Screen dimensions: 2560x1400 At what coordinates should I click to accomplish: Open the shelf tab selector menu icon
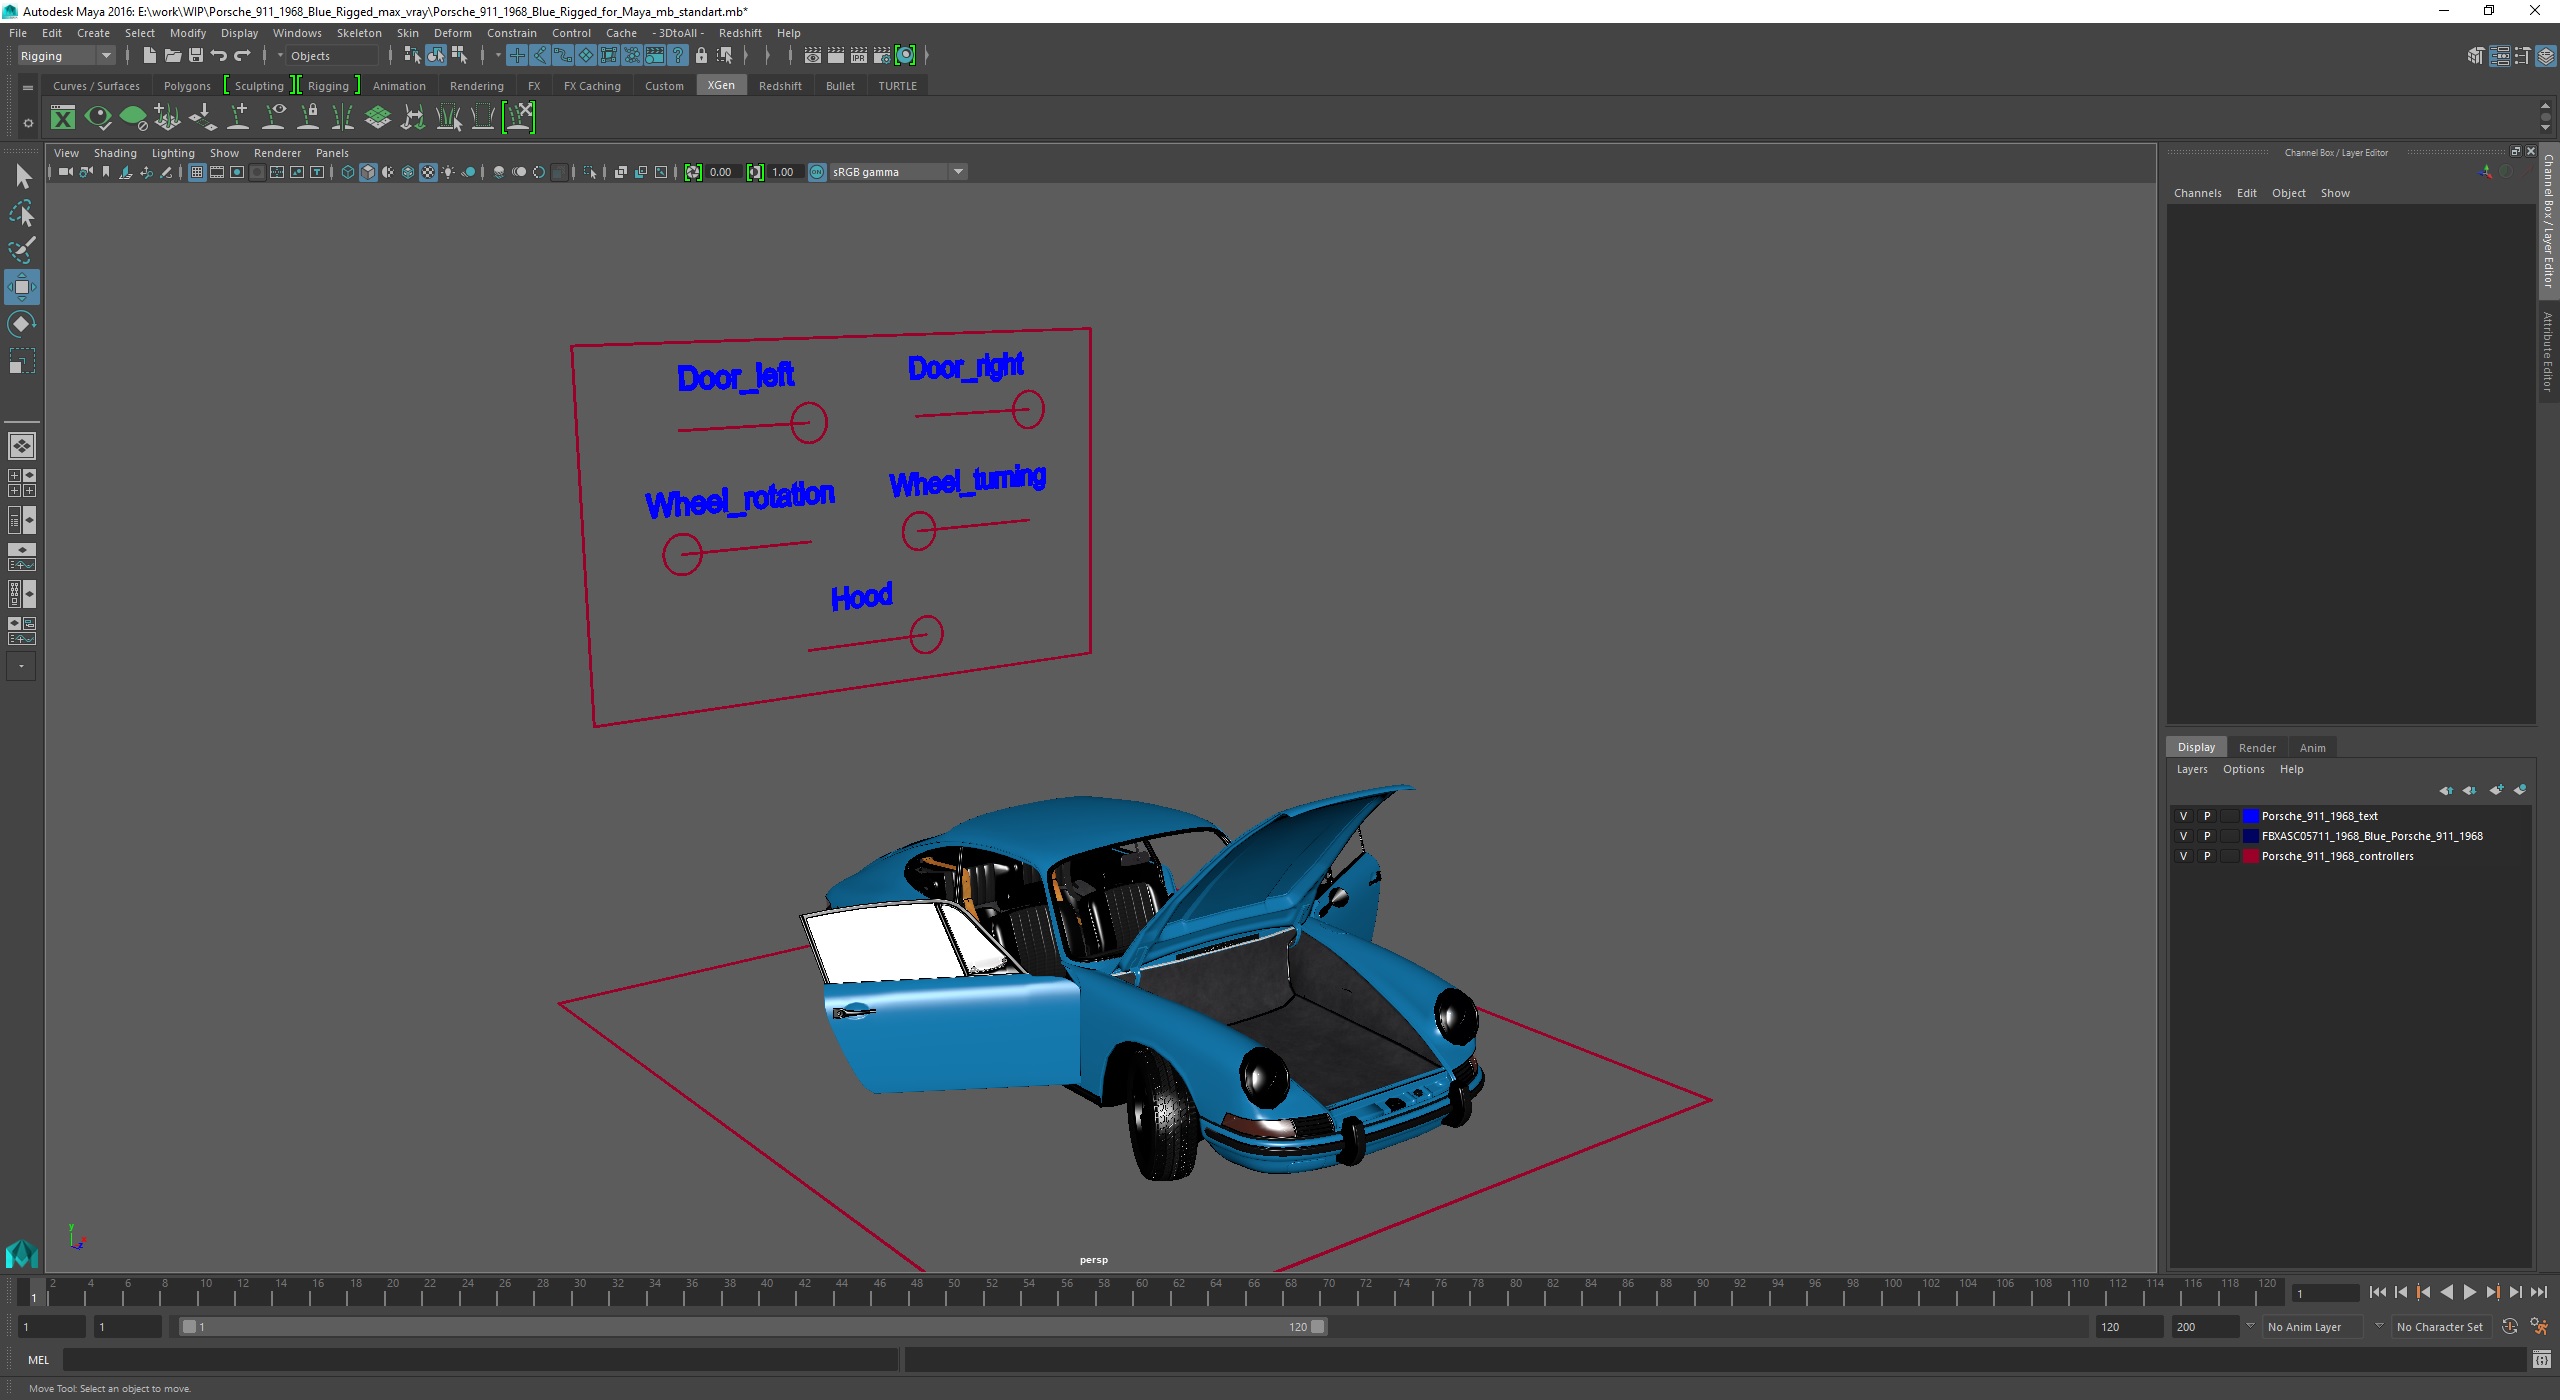tap(28, 88)
